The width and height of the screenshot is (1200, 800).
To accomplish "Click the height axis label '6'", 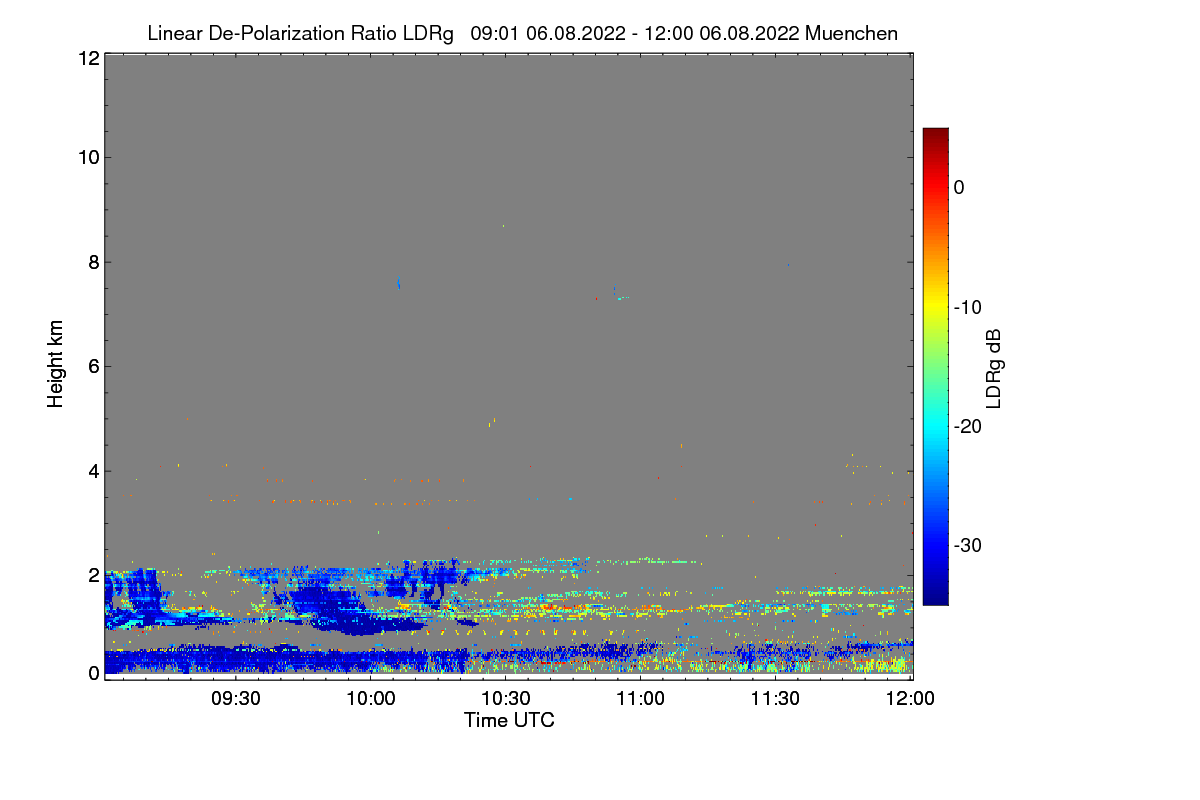I will 92,366.
